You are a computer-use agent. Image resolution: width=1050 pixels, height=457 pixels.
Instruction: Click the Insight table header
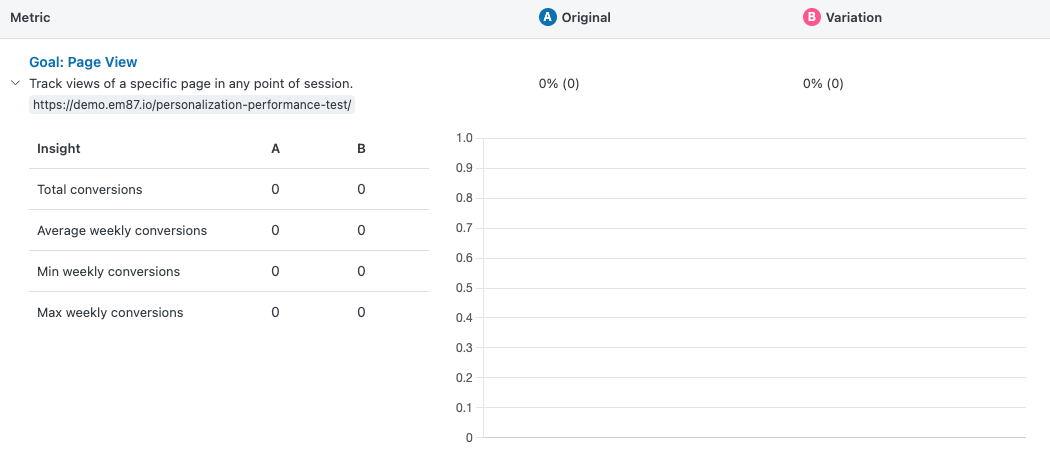click(59, 148)
